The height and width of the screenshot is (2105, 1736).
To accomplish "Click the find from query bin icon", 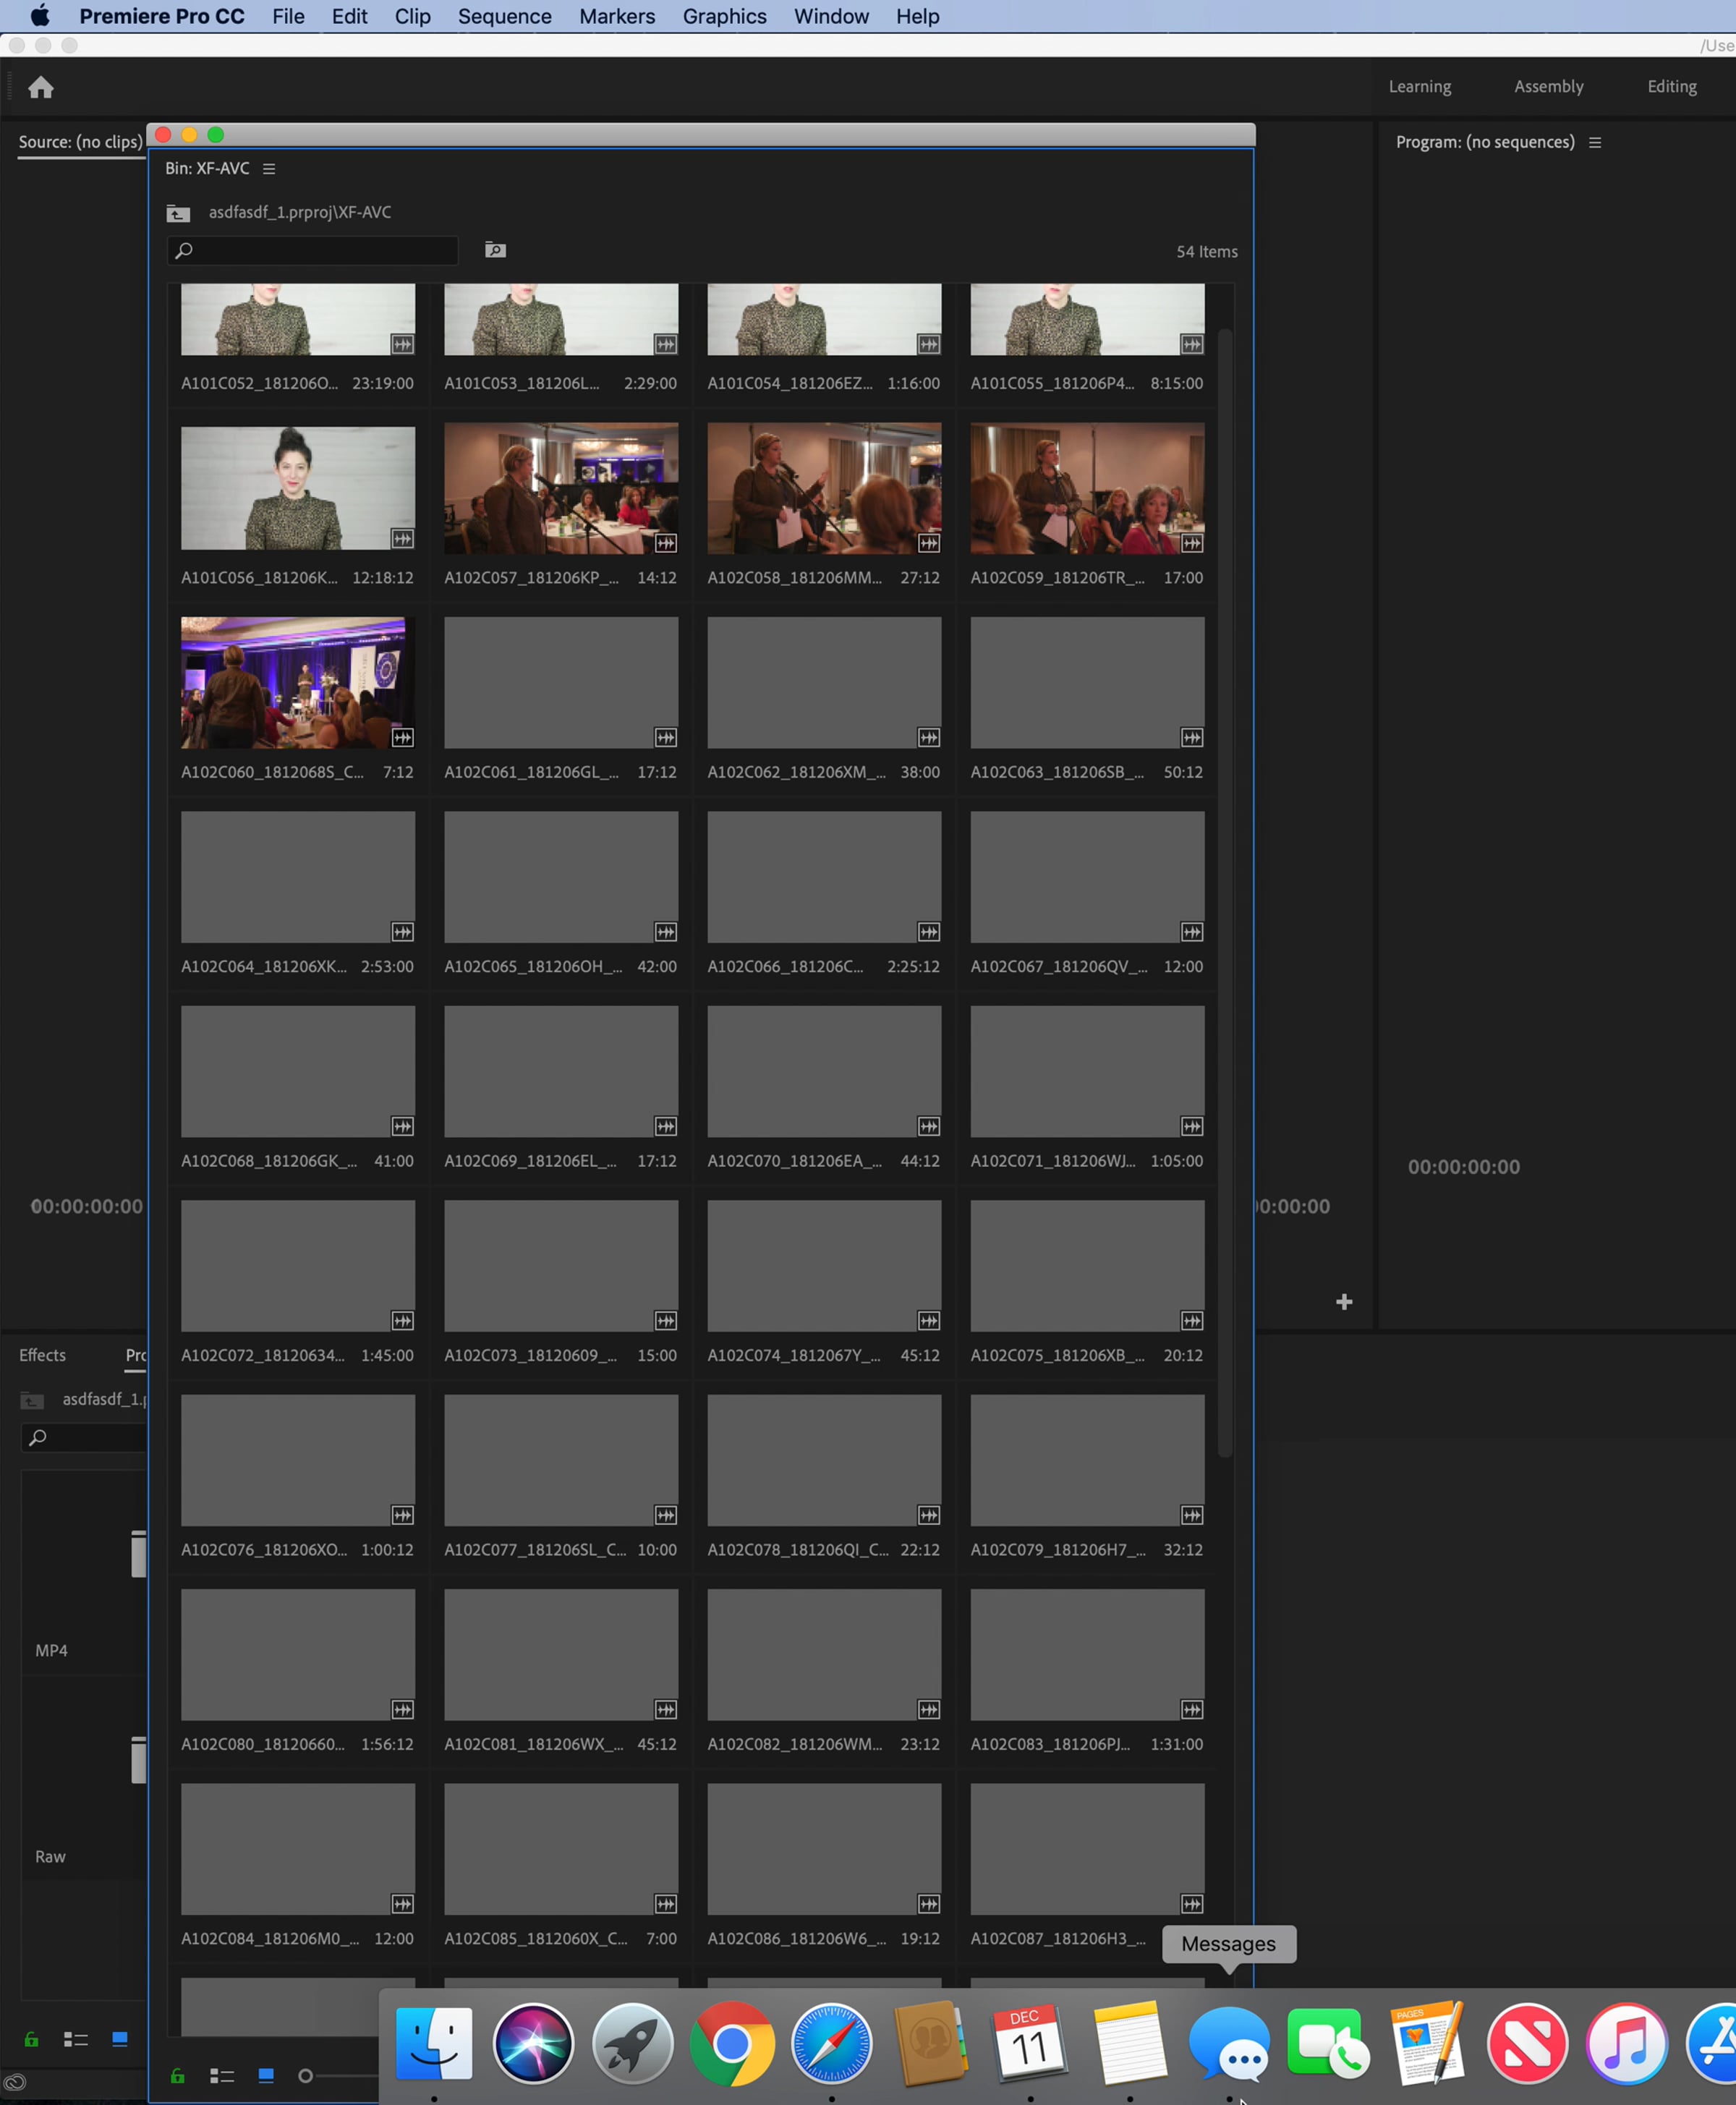I will pyautogui.click(x=495, y=250).
